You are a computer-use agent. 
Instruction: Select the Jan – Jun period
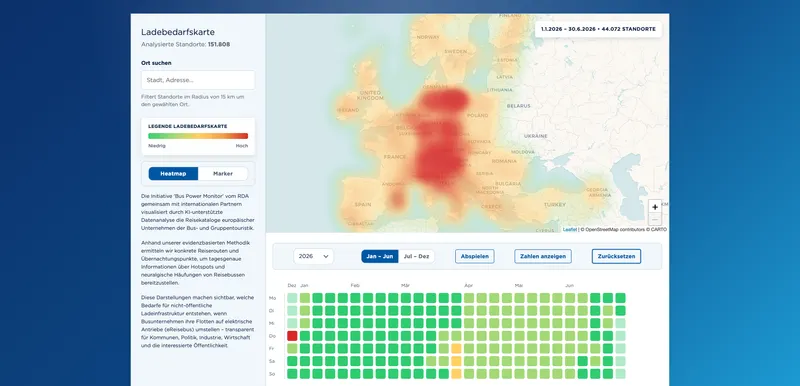click(x=380, y=256)
